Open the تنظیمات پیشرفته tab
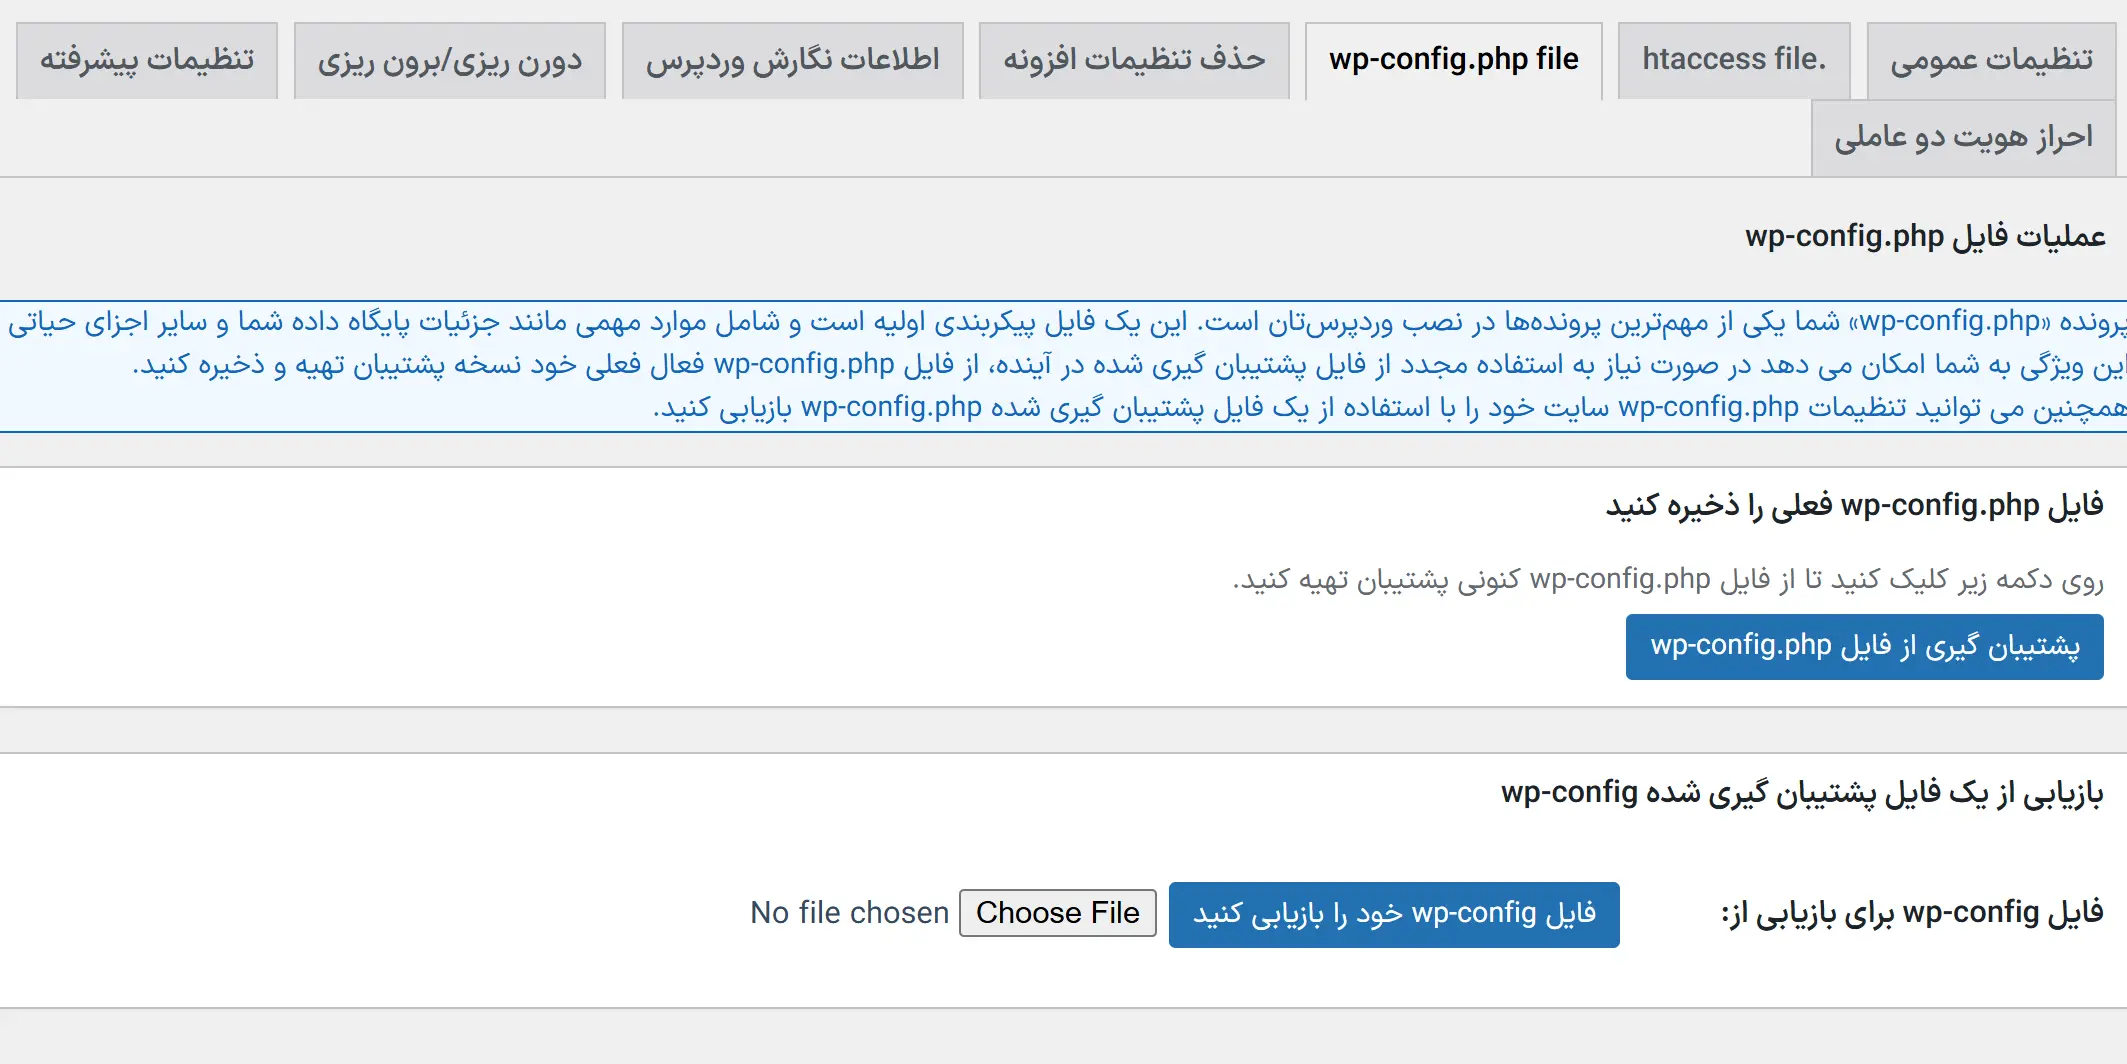This screenshot has width=2127, height=1064. click(x=147, y=60)
